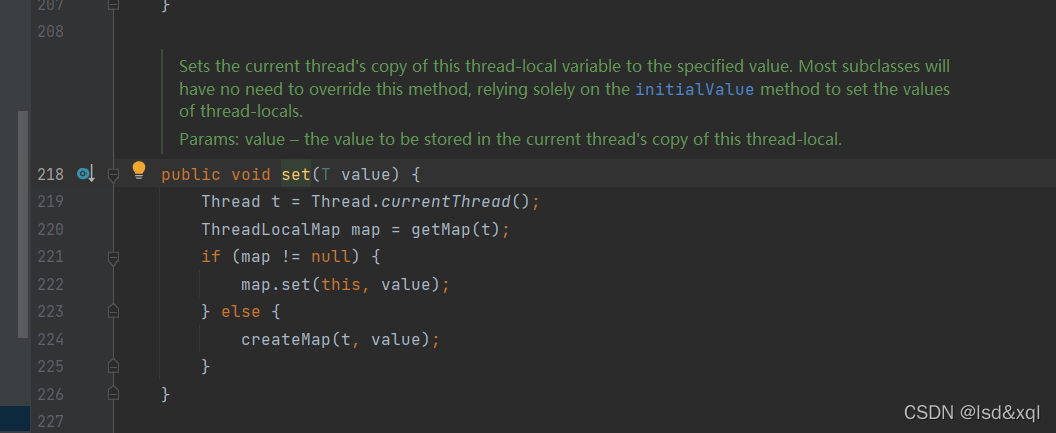Click line number 222 in gutter
This screenshot has height=433, width=1056.
point(51,284)
